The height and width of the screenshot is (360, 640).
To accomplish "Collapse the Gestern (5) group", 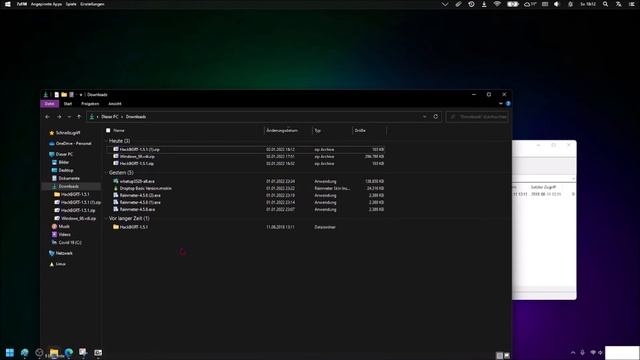I will point(107,173).
